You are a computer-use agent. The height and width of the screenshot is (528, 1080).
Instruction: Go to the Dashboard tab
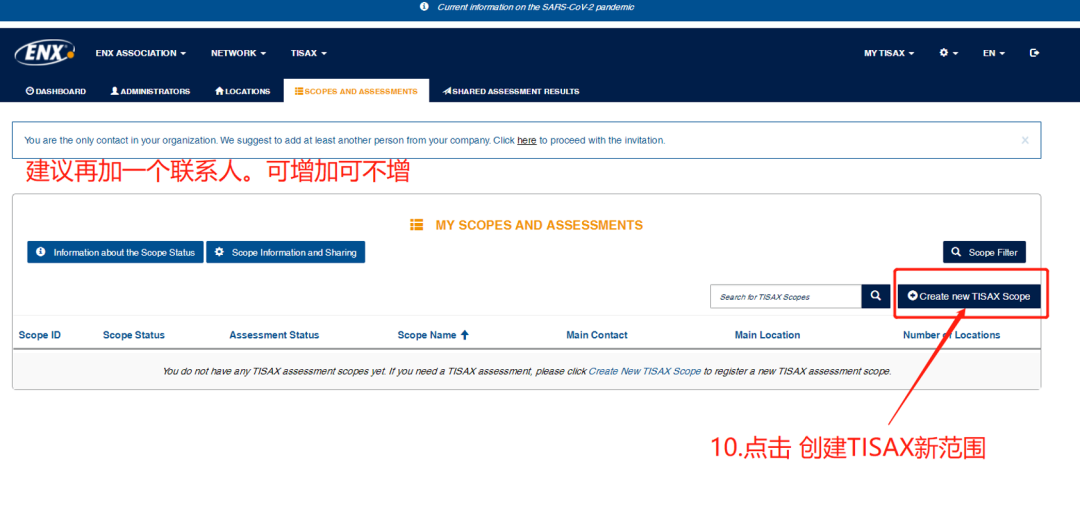pos(56,91)
